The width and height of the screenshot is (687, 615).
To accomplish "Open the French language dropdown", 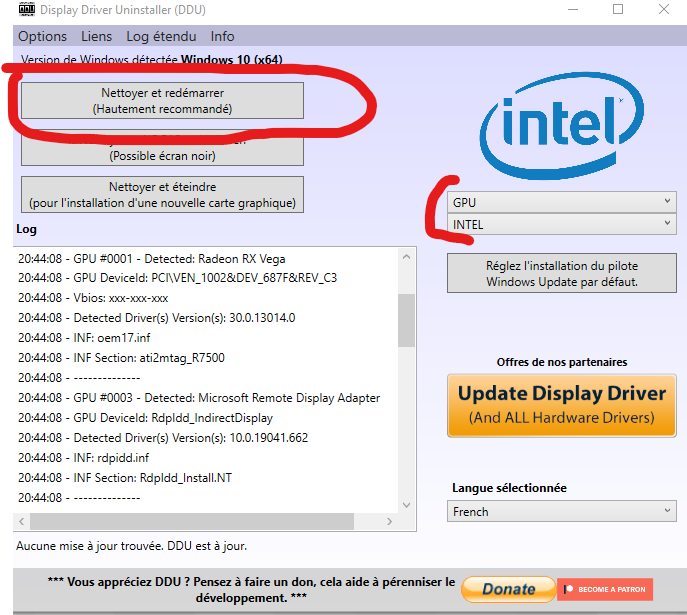I will (x=562, y=511).
